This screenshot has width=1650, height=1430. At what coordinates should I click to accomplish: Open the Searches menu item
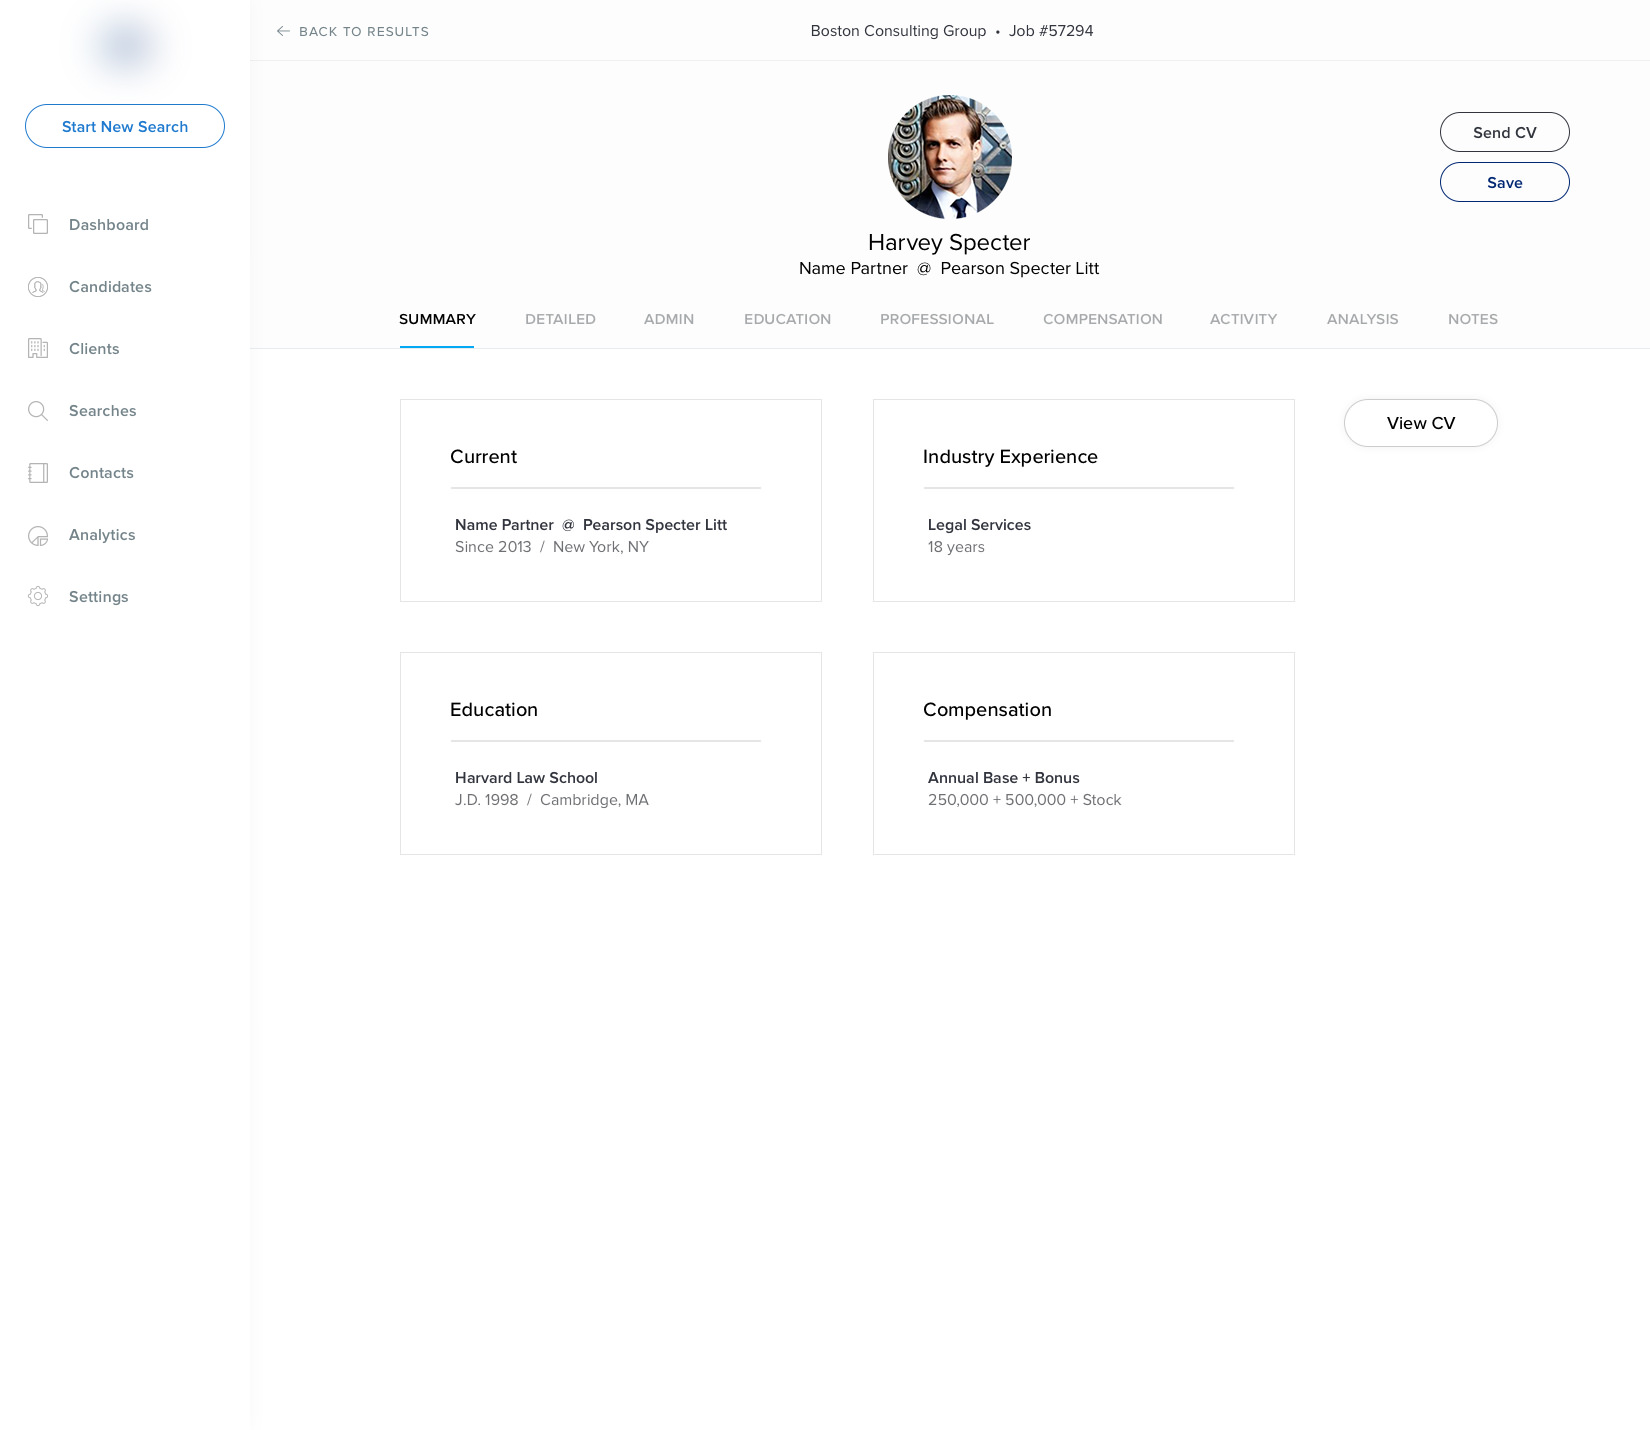pos(102,411)
